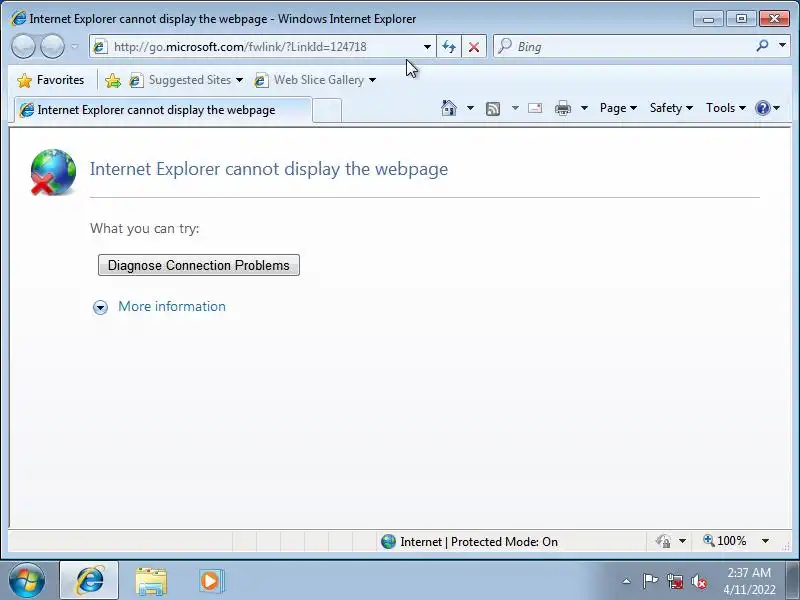The height and width of the screenshot is (600, 800).
Task: Click 'Internet | Protected Mode: On' status text
Action: click(x=479, y=542)
